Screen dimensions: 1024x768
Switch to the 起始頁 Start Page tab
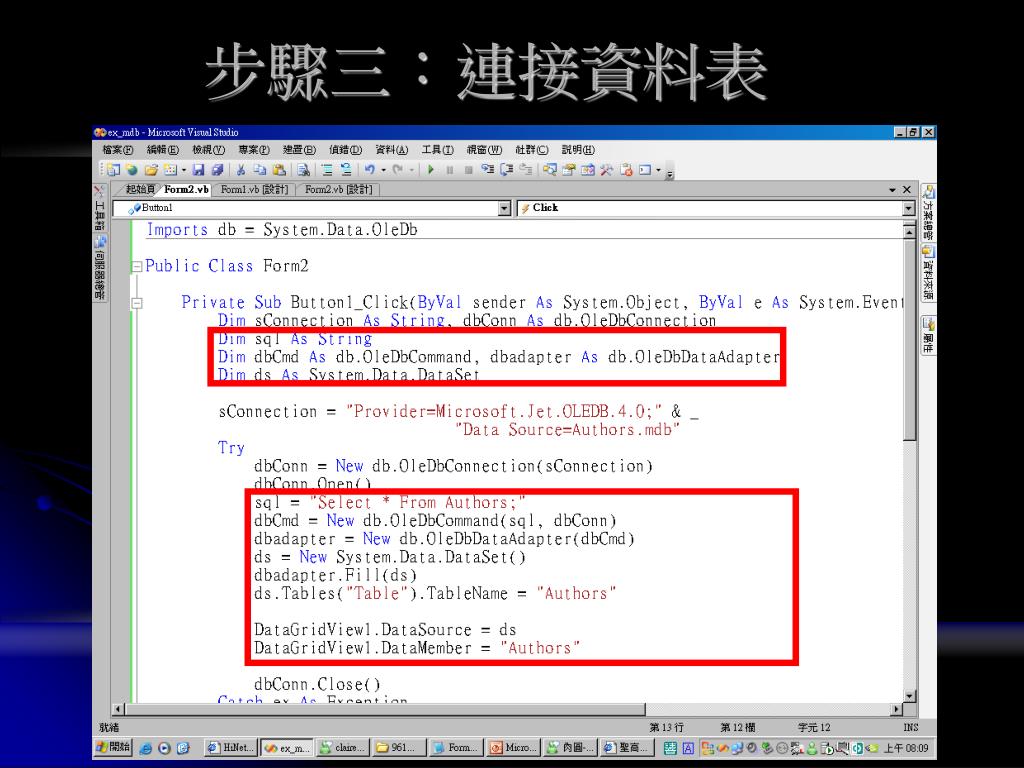[140, 189]
